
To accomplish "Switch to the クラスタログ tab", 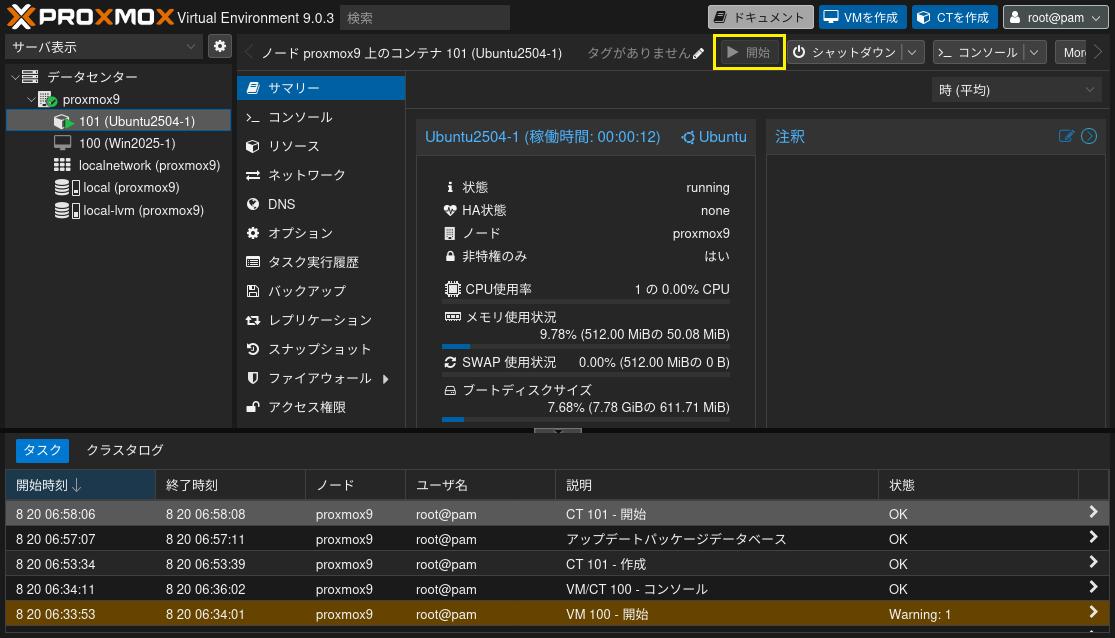I will click(124, 450).
